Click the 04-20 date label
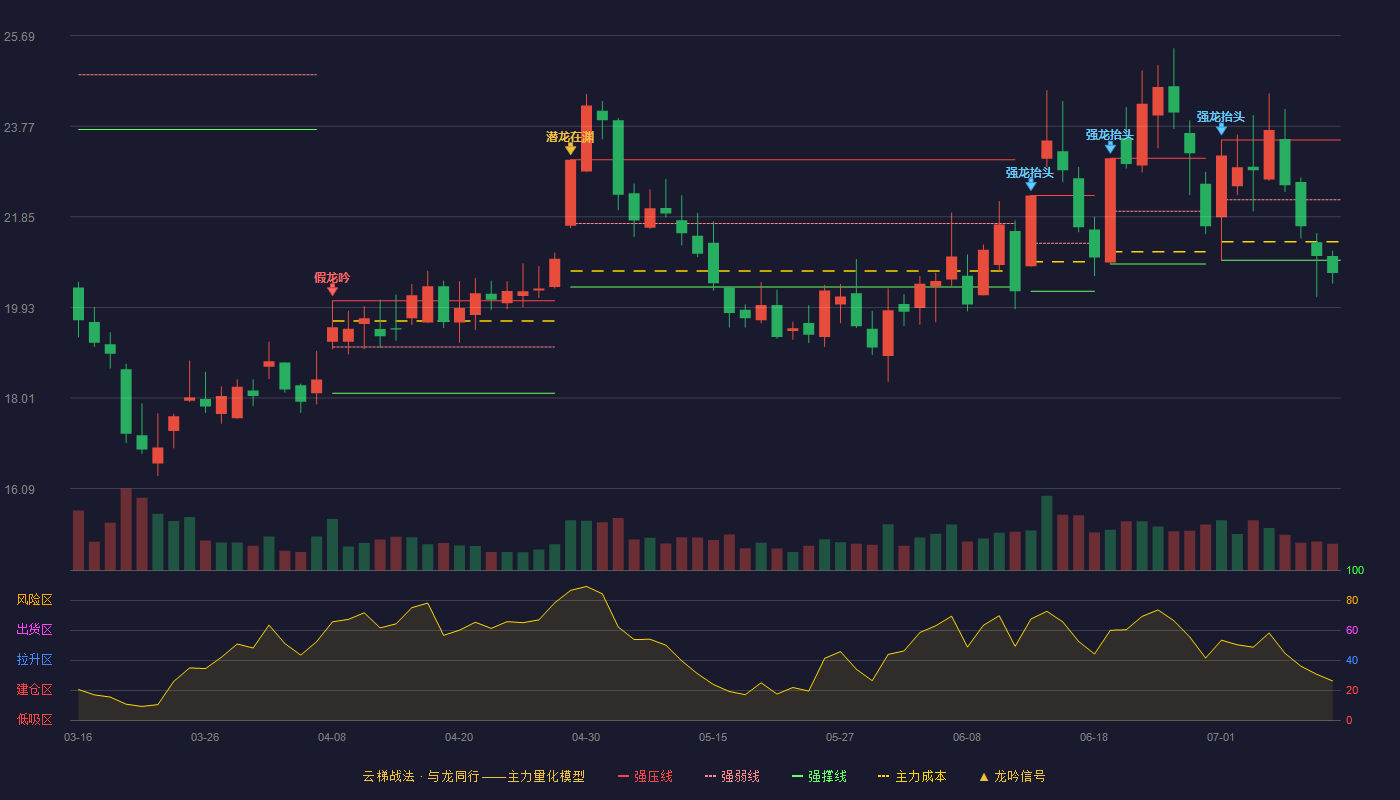This screenshot has height=800, width=1400. tap(459, 737)
